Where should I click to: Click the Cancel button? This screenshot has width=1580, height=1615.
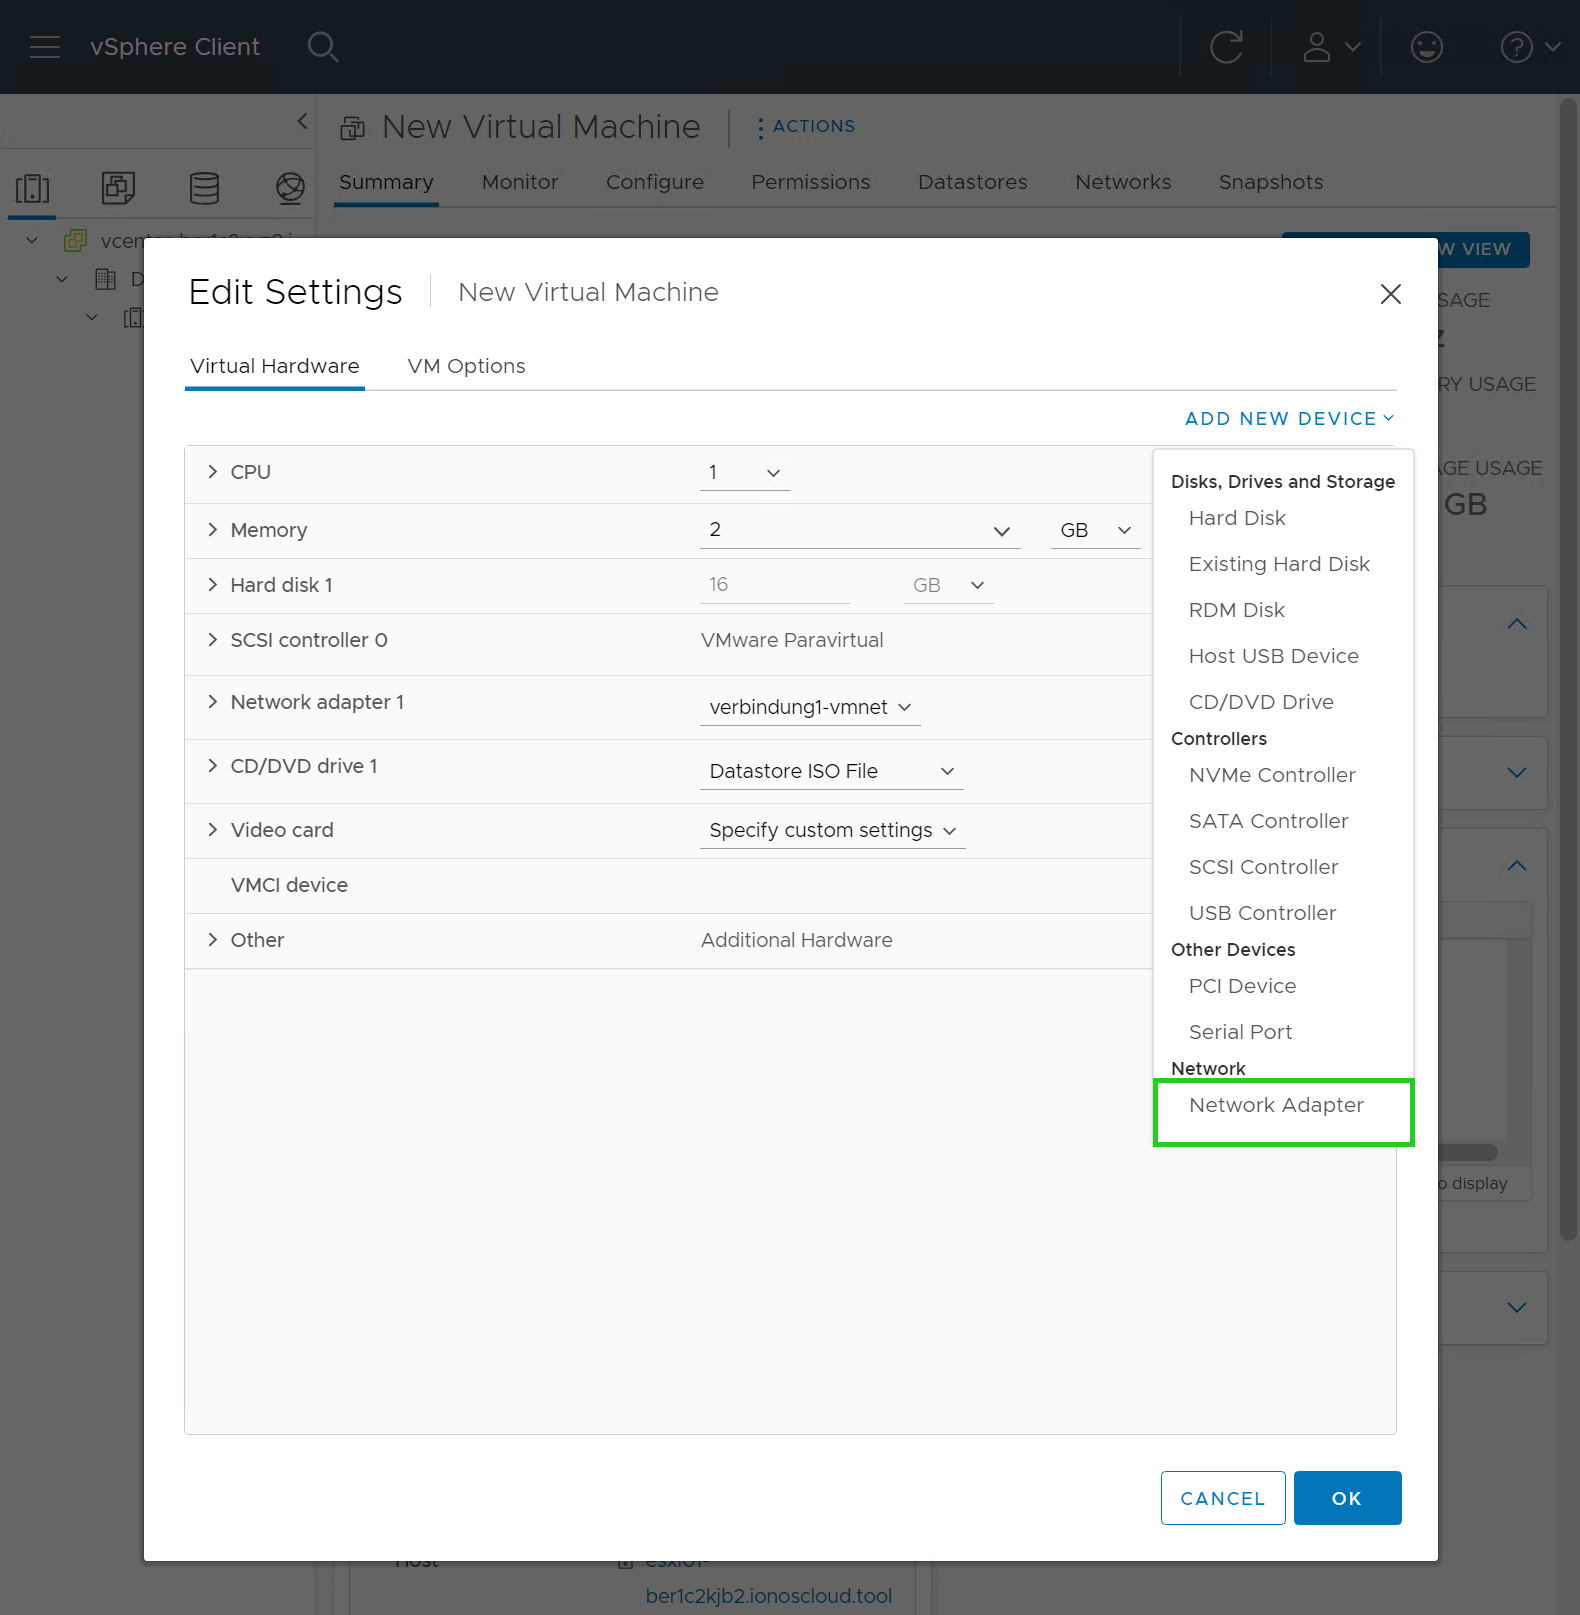click(x=1222, y=1498)
